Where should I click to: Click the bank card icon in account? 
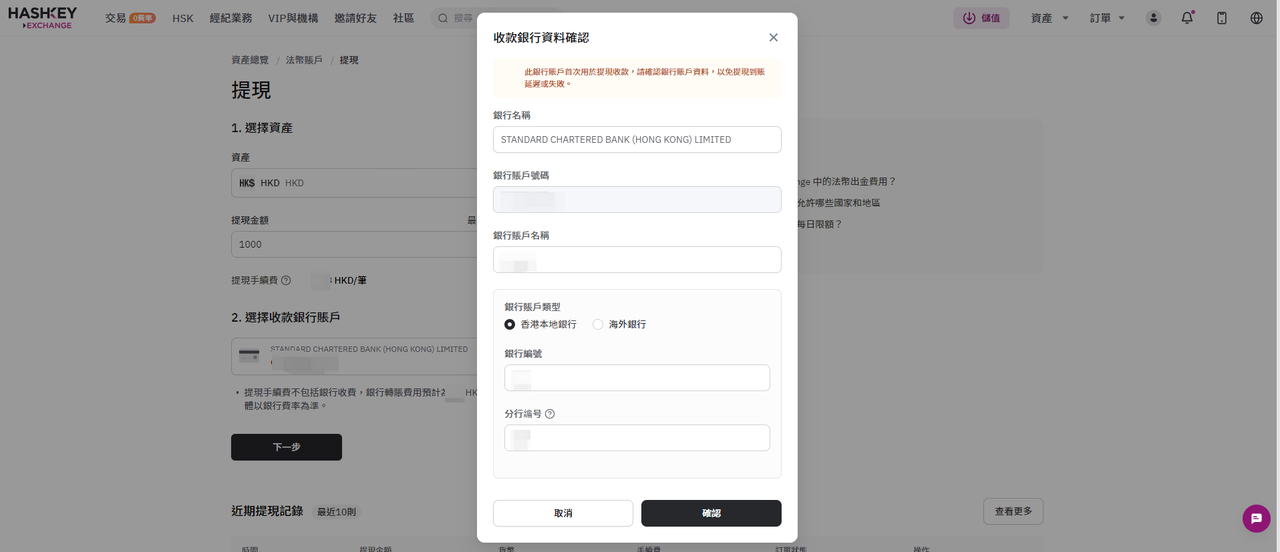[x=249, y=356]
